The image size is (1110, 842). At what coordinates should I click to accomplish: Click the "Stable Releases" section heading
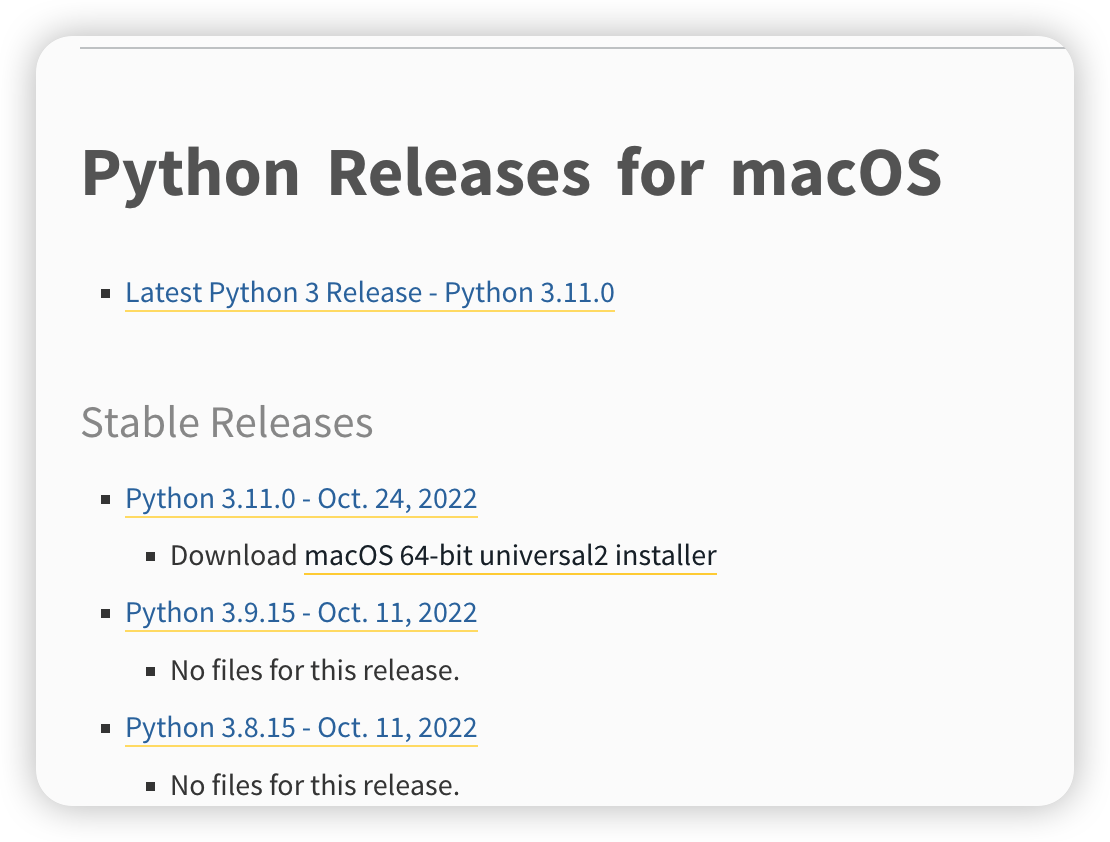click(x=227, y=422)
